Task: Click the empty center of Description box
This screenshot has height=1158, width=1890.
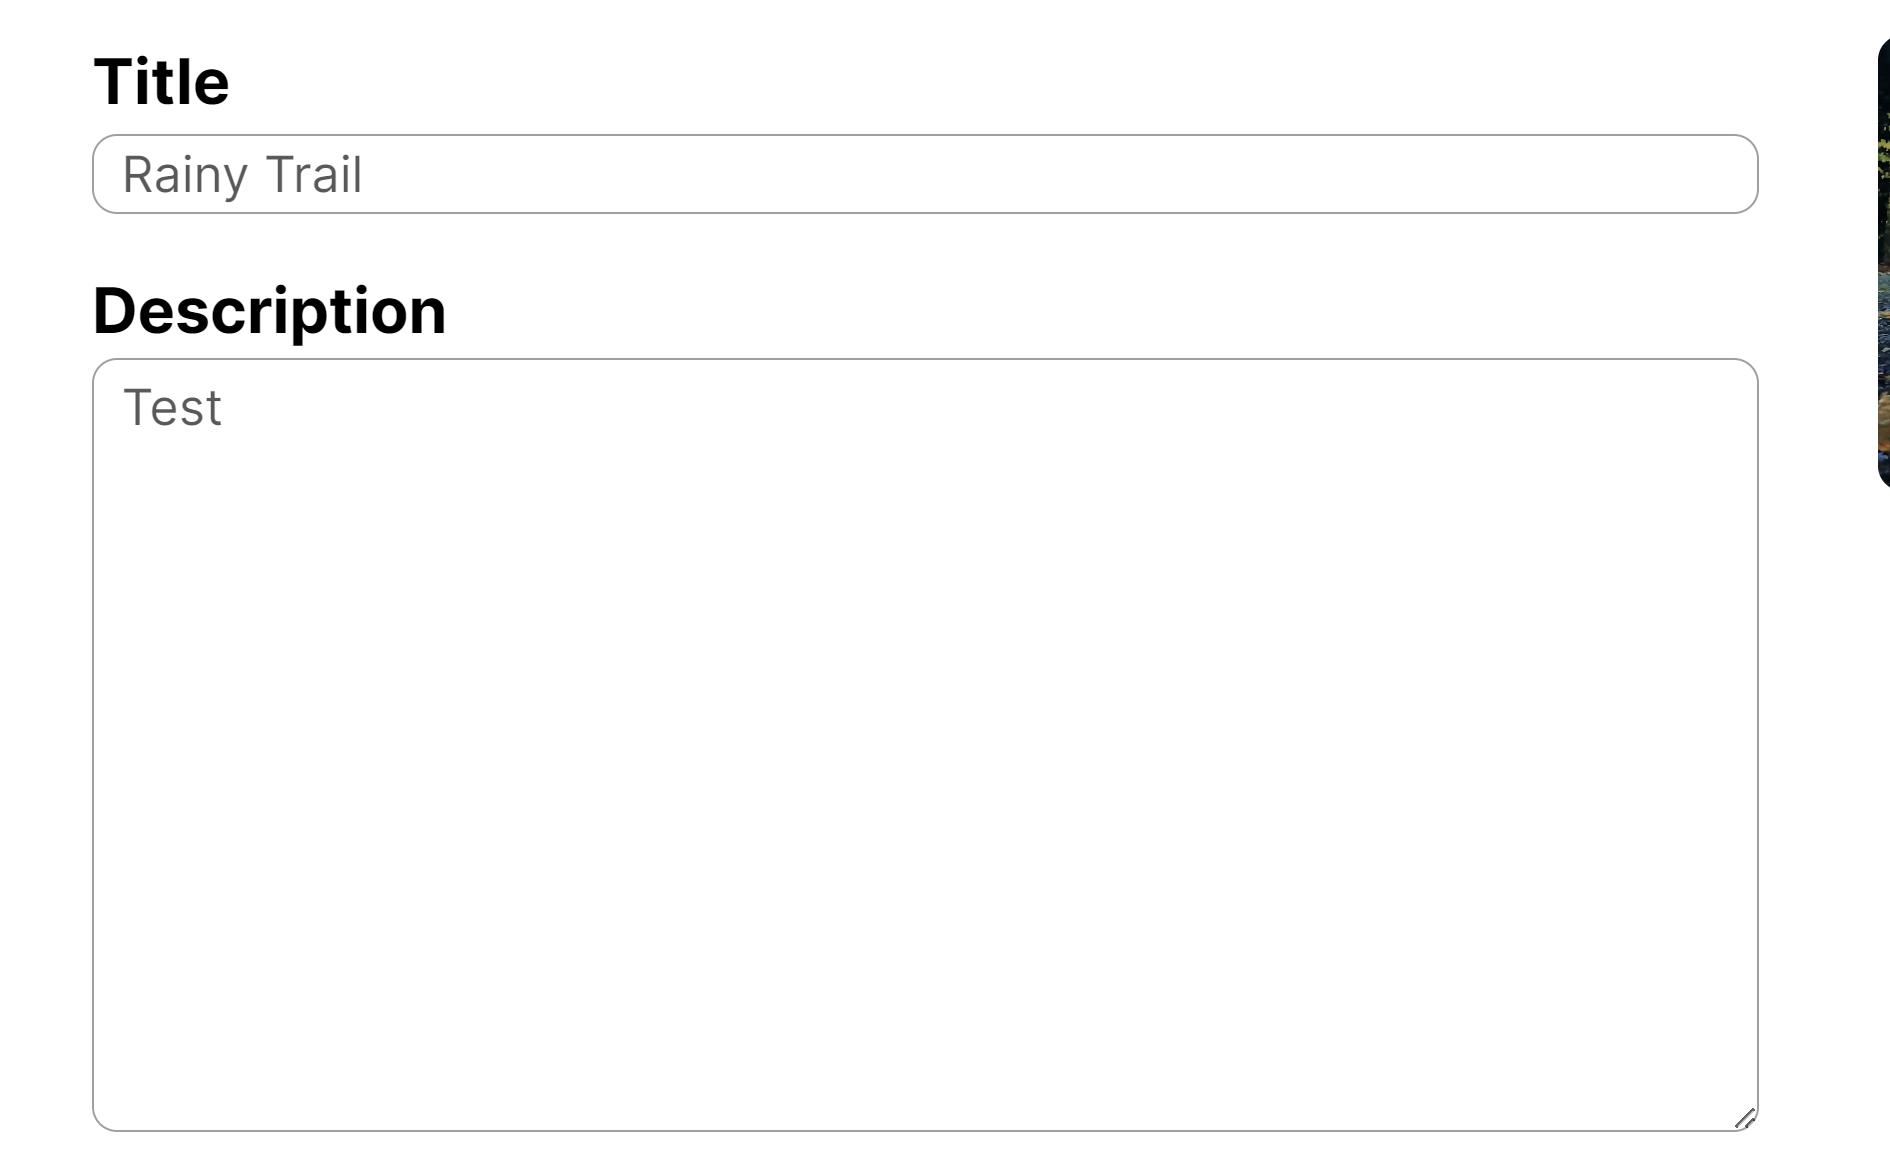Action: 924,744
